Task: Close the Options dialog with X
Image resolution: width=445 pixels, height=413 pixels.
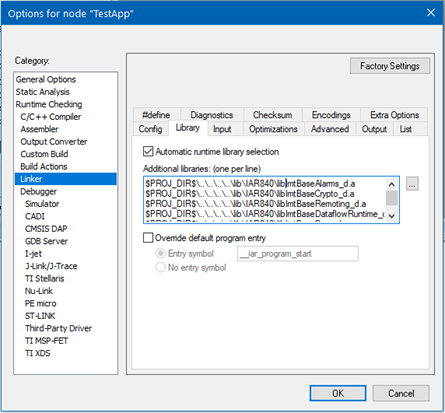Action: 431,13
